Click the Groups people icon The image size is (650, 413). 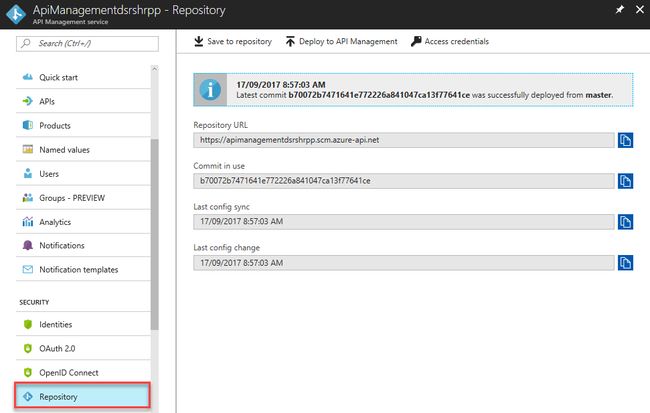pyautogui.click(x=28, y=198)
